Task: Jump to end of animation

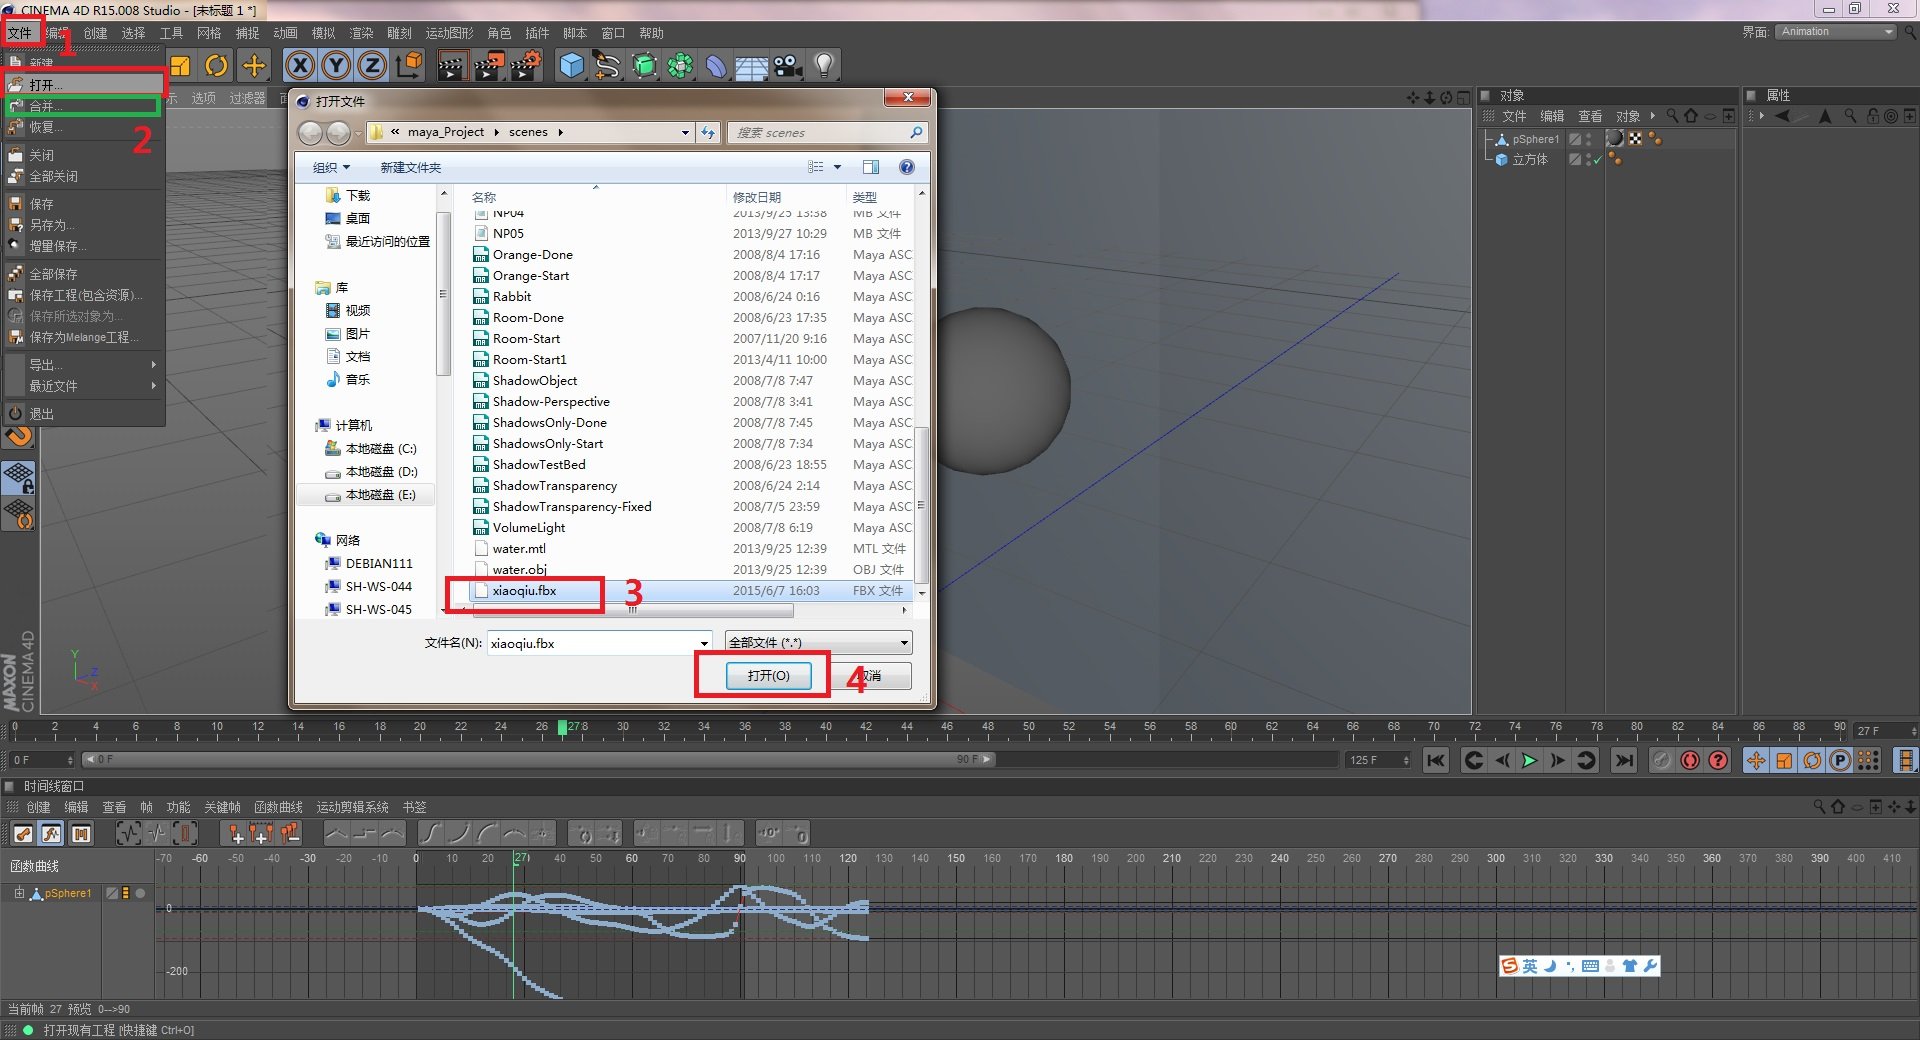Action: pos(1624,761)
